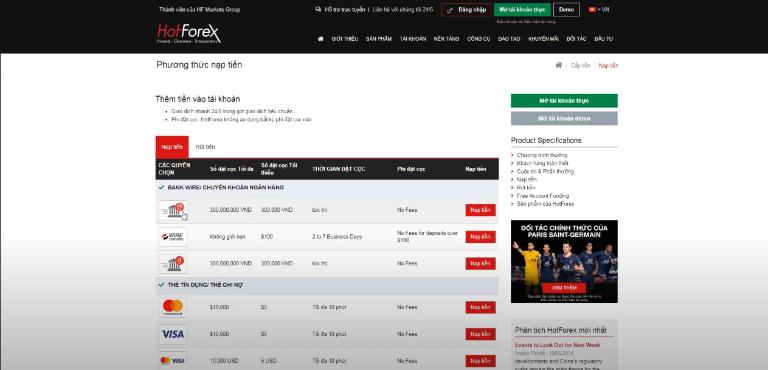Viewport: 768px width, 370px height.
Task: Click the '2 to 7 Business Days' cell
Action: pos(337,237)
